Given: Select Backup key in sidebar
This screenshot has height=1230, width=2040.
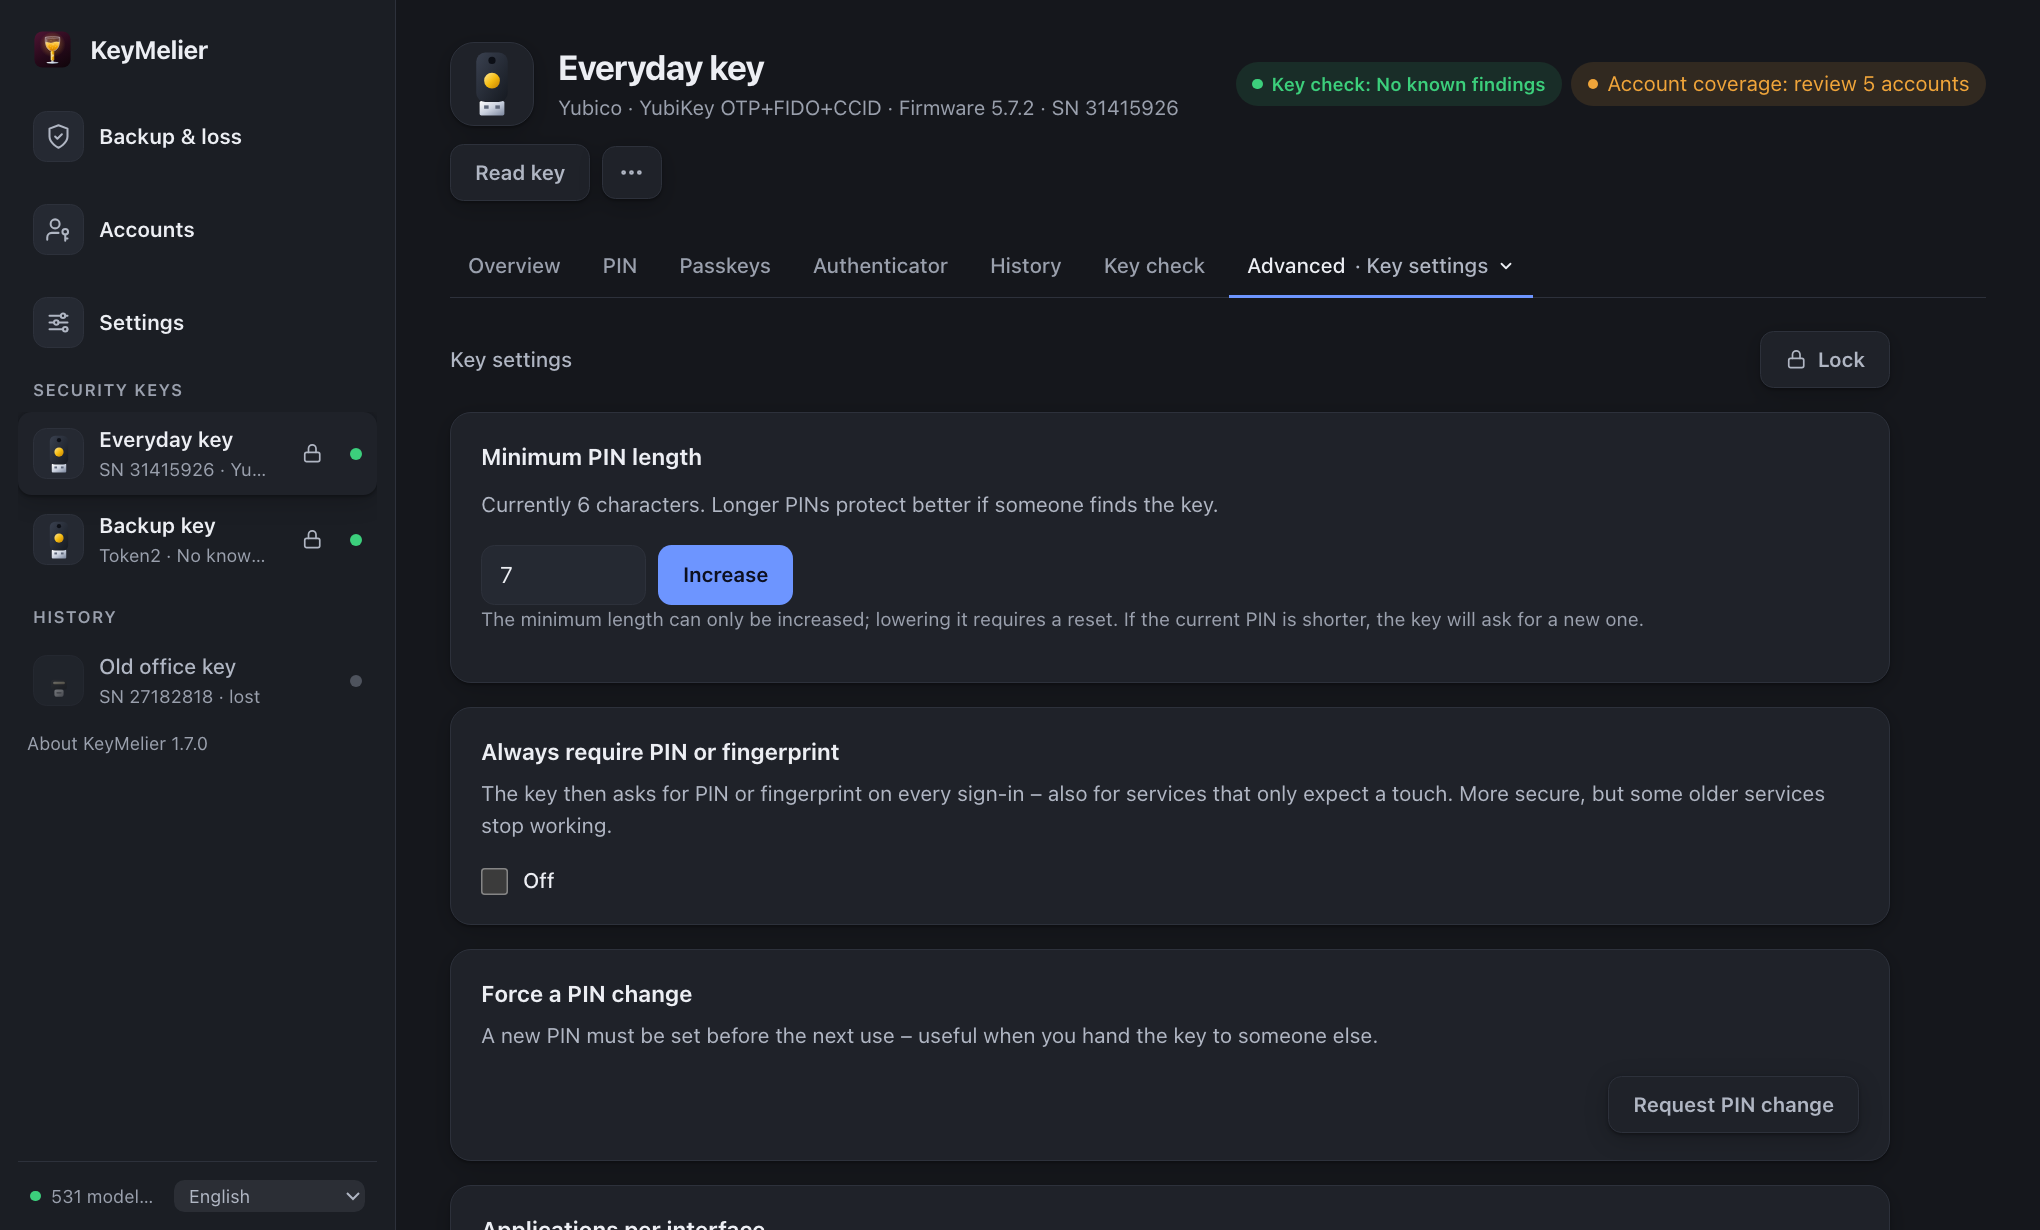Looking at the screenshot, I should (197, 540).
